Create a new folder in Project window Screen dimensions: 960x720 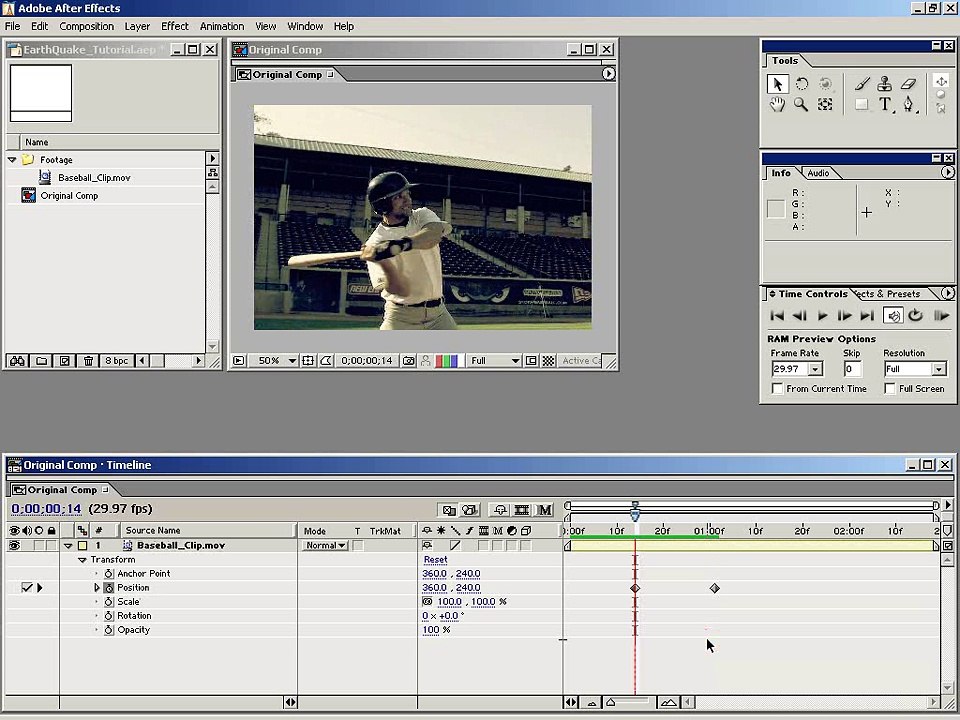coord(42,361)
